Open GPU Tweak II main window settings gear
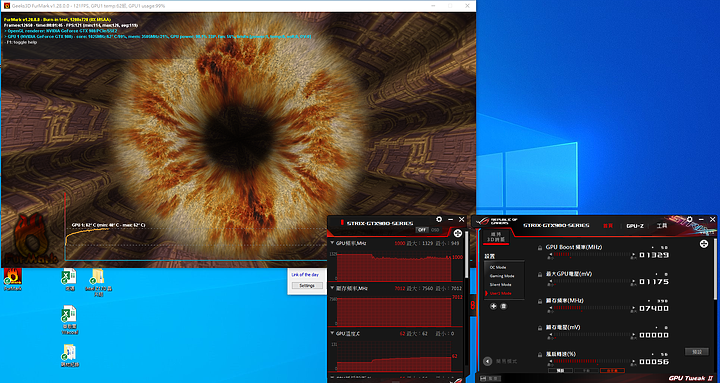 click(689, 220)
